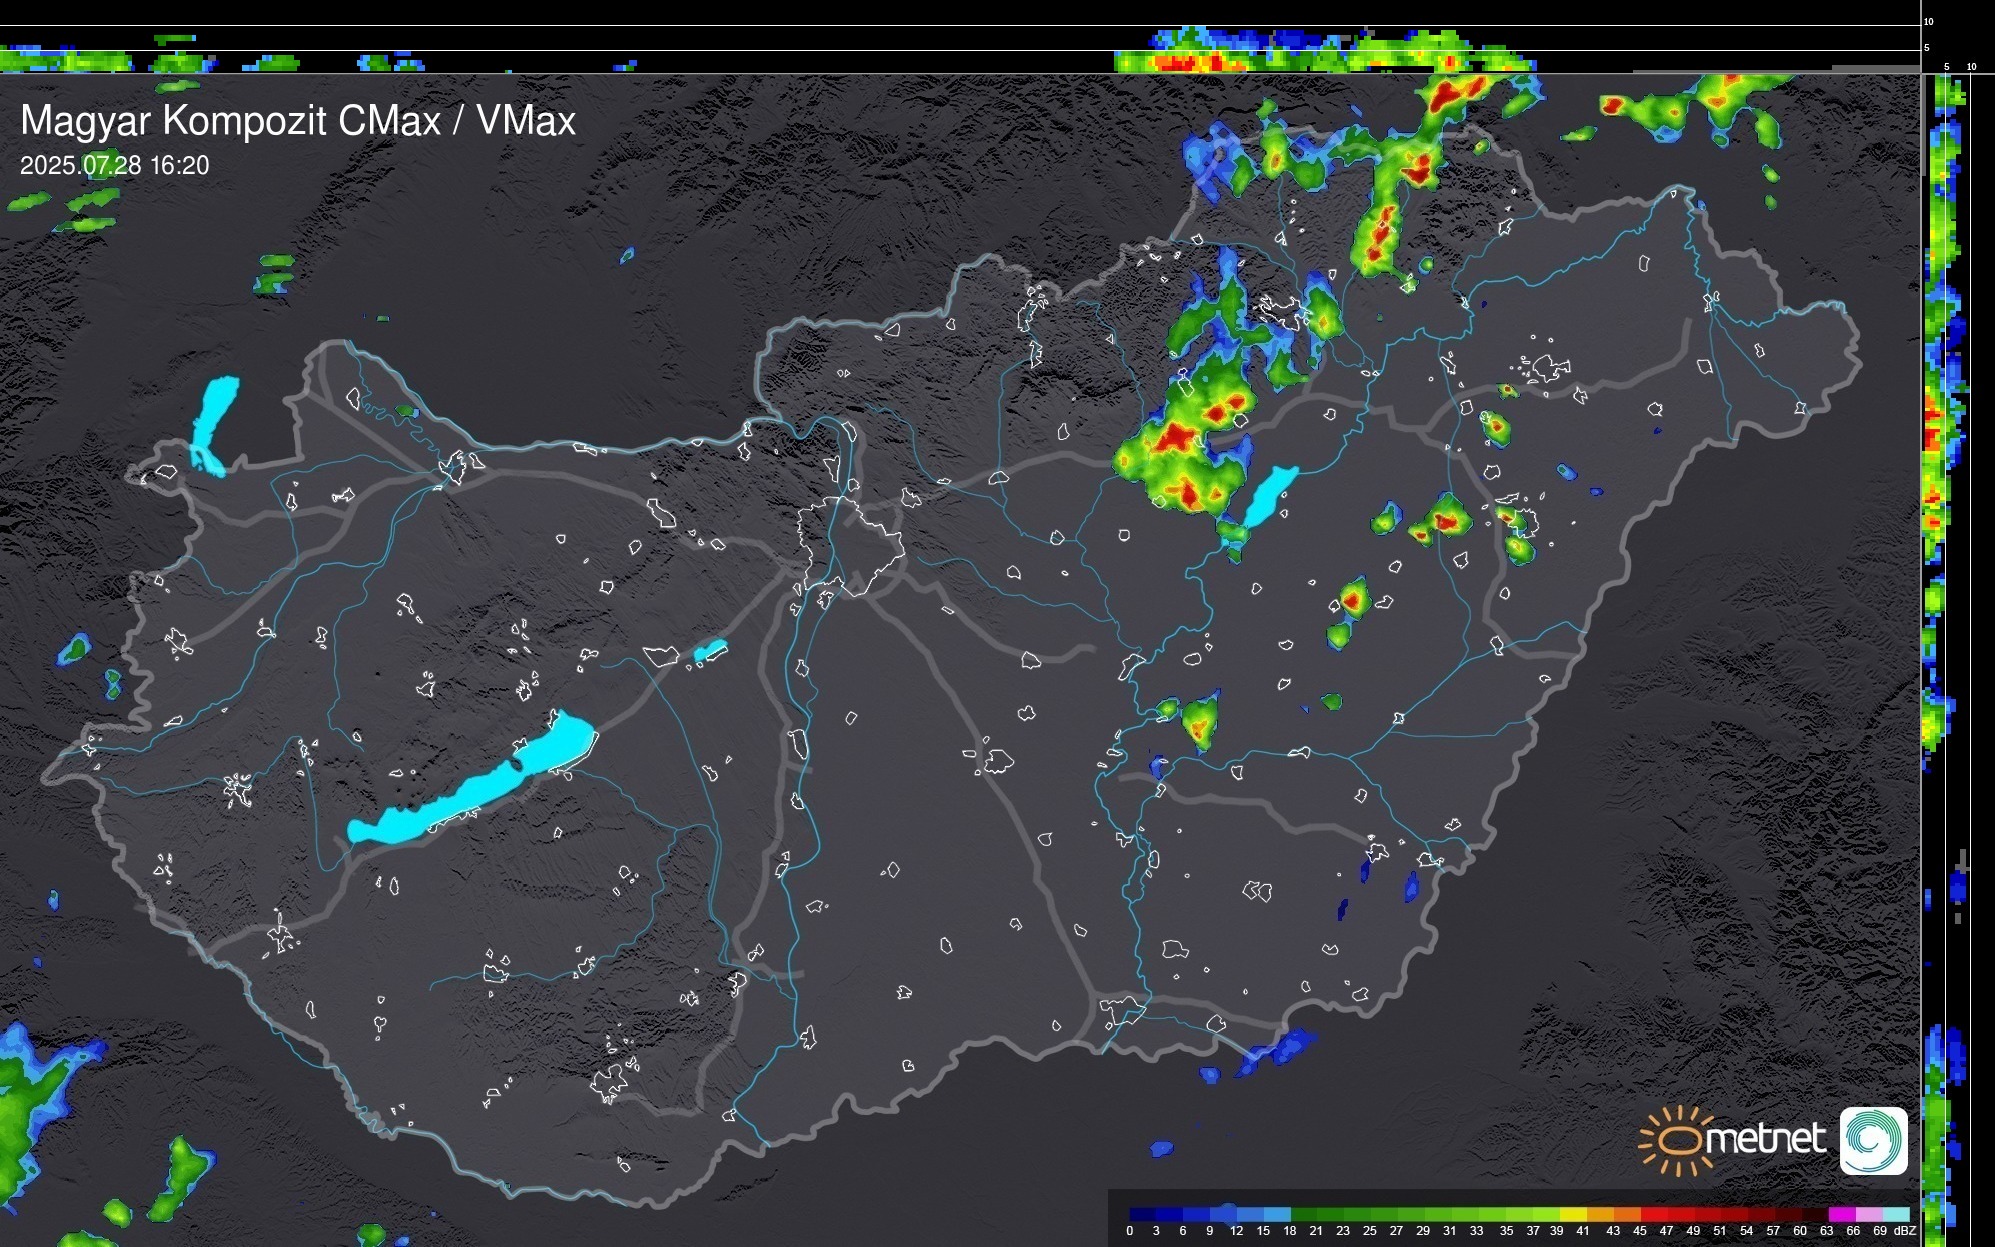Click the red 45 dBZ legend swatch
Screen dimensions: 1995x1247
[x=1653, y=1214]
